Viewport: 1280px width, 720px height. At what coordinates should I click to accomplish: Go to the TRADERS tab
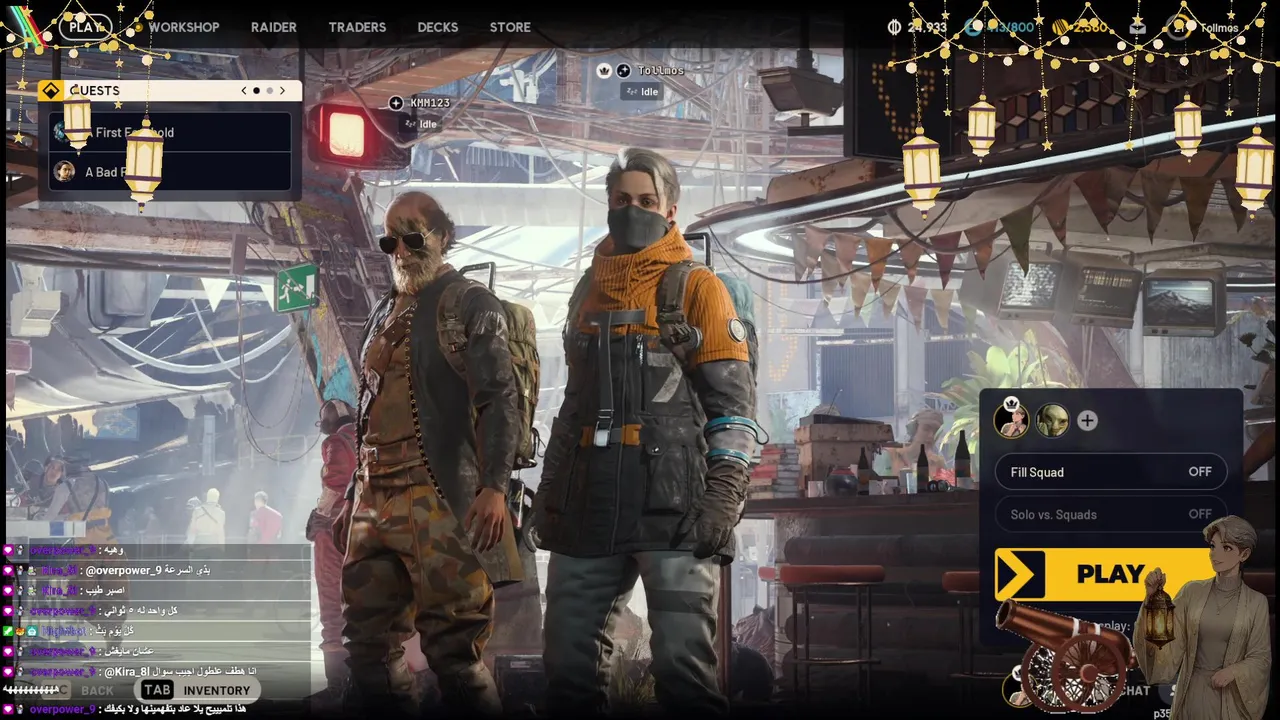click(x=357, y=27)
